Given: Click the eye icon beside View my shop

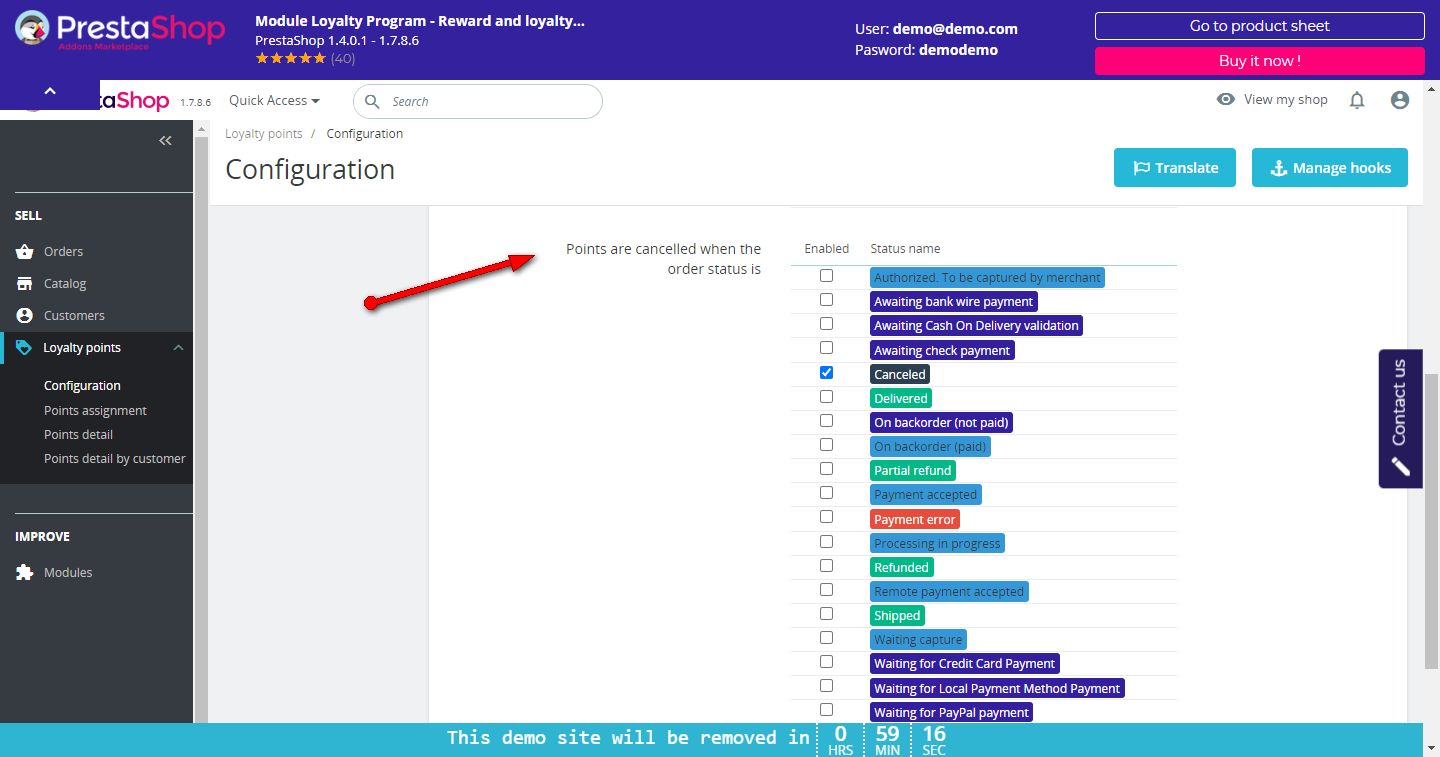Looking at the screenshot, I should coord(1226,99).
